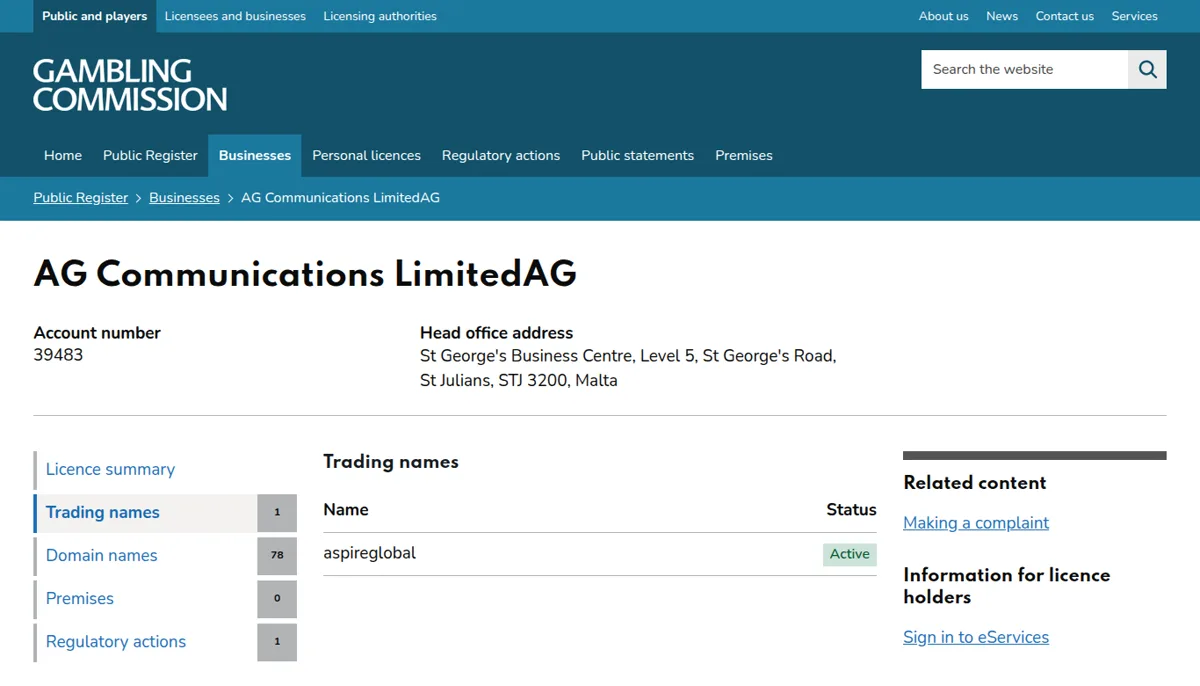1200x686 pixels.
Task: Open Premises sidebar item
Action: coord(166,598)
